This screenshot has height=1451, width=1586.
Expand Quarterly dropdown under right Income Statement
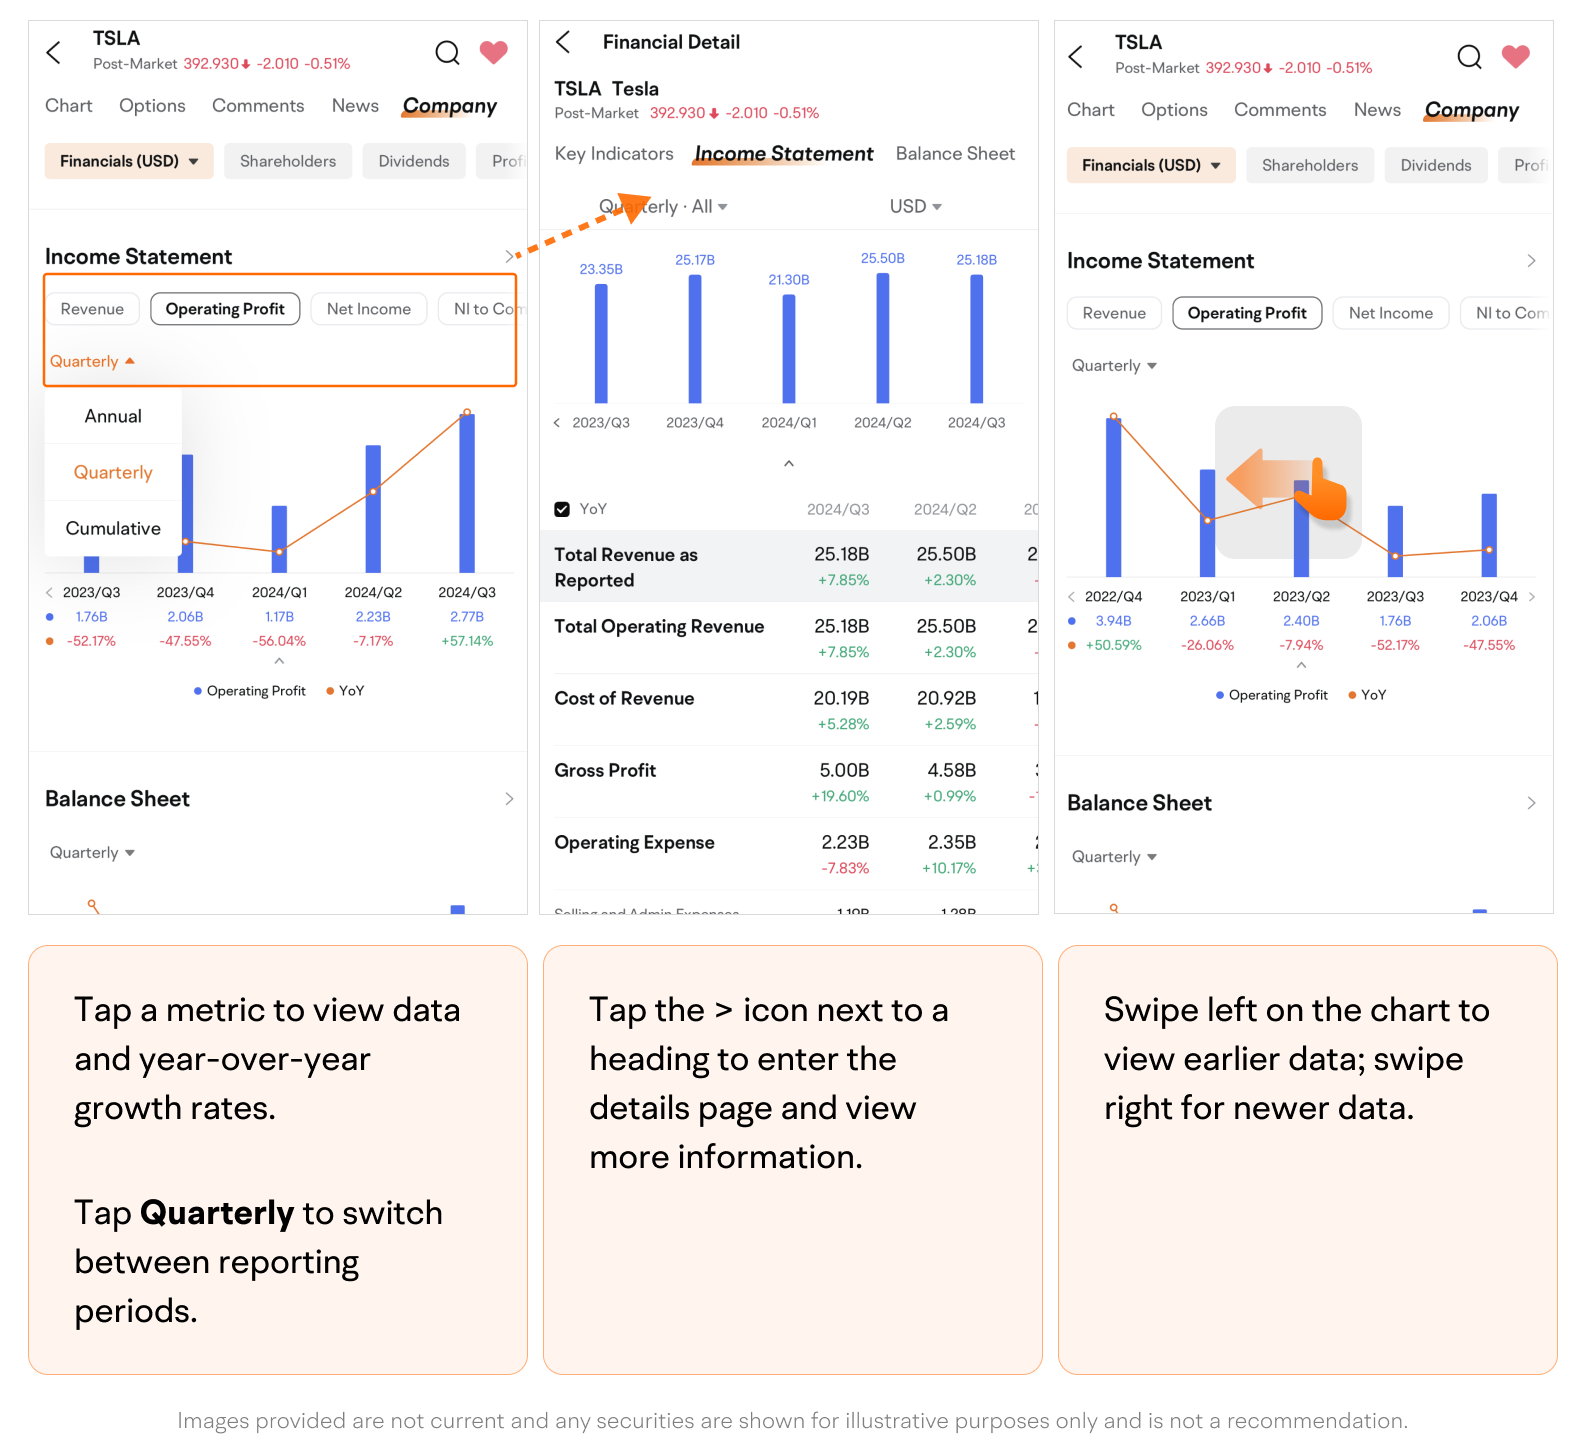[x=1114, y=366]
